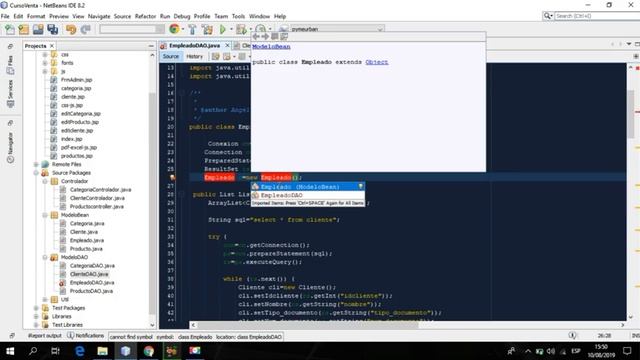Screen dimensions: 640x360
Task: Select Empleado (ModeloBean) completion suggestion
Action: point(308,187)
